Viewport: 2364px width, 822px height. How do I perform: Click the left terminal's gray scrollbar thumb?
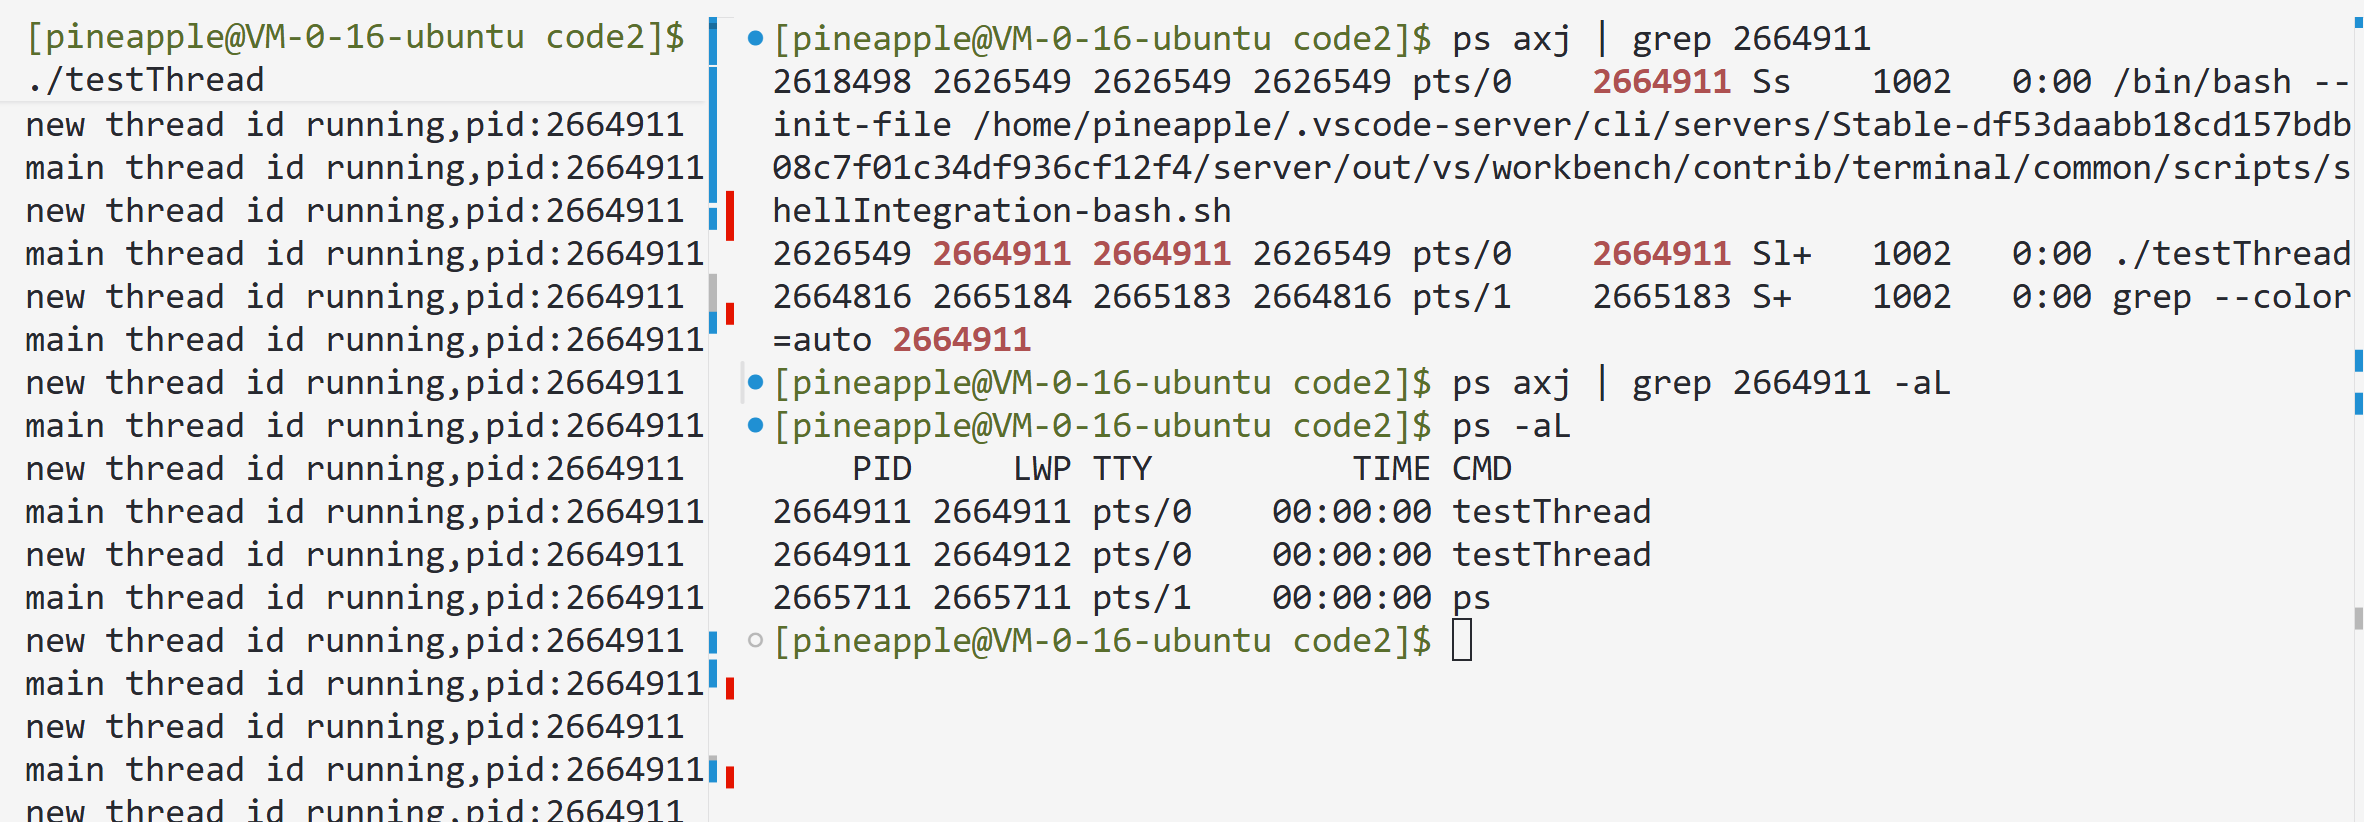[713, 294]
